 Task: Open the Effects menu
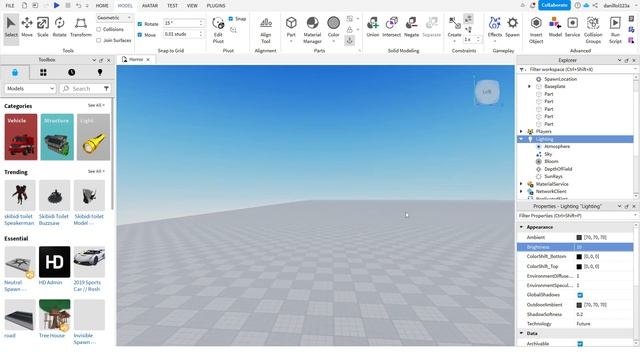[x=495, y=27]
